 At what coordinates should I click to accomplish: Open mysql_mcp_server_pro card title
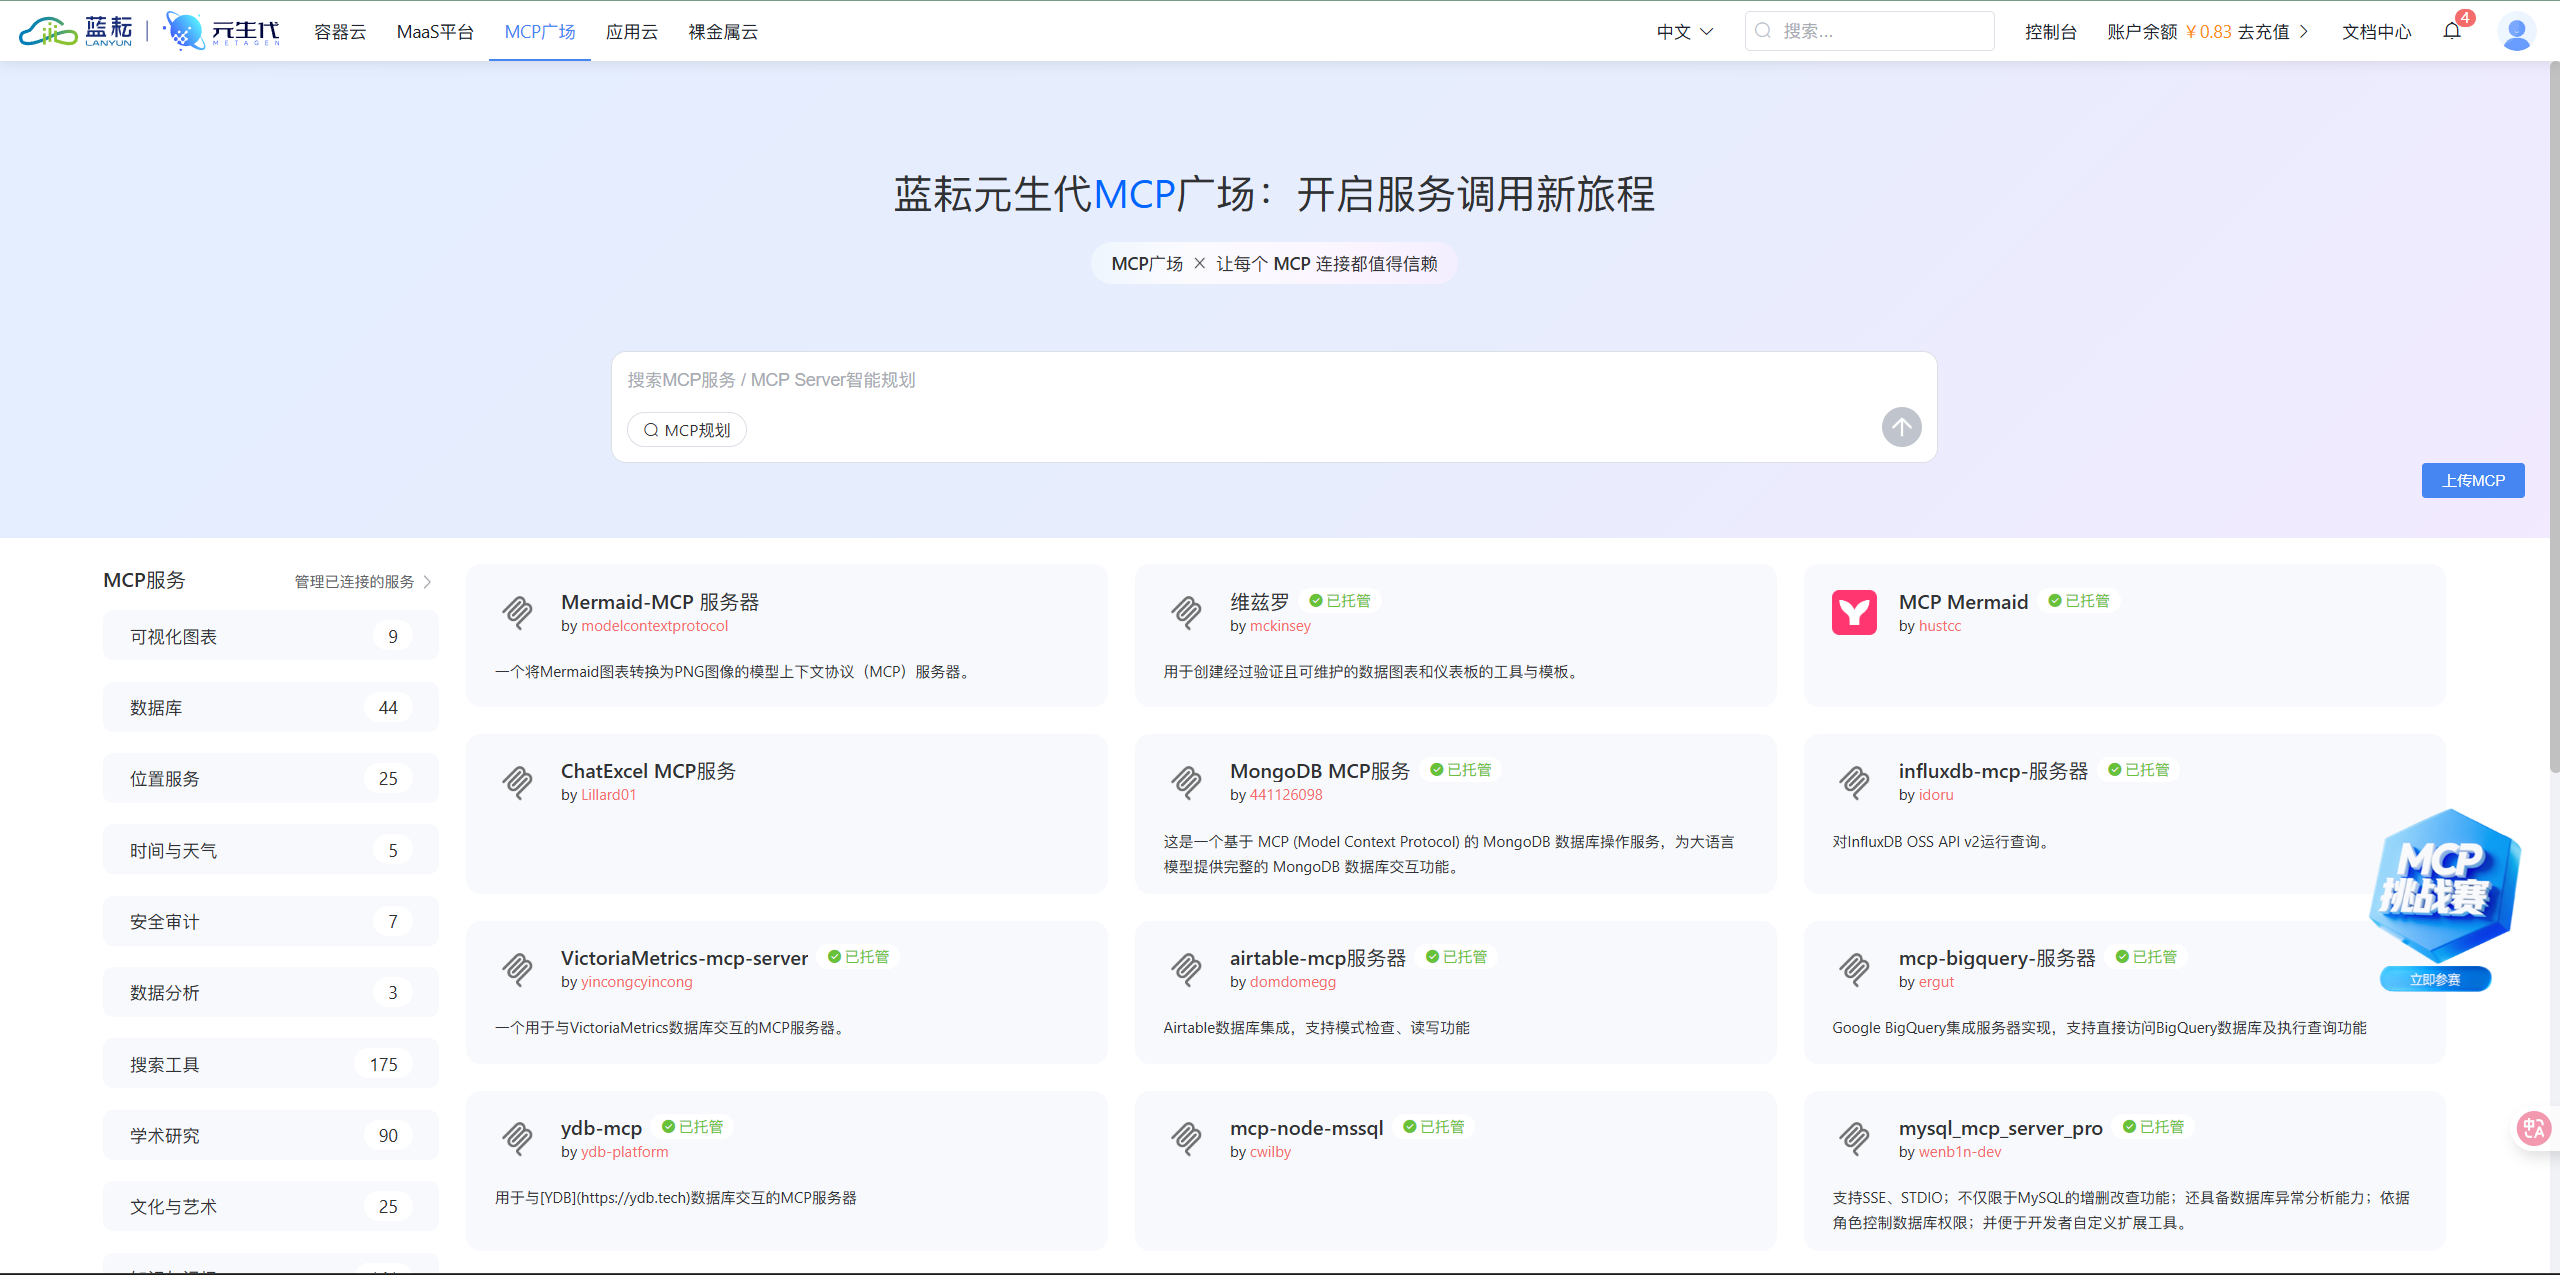click(x=2001, y=1128)
